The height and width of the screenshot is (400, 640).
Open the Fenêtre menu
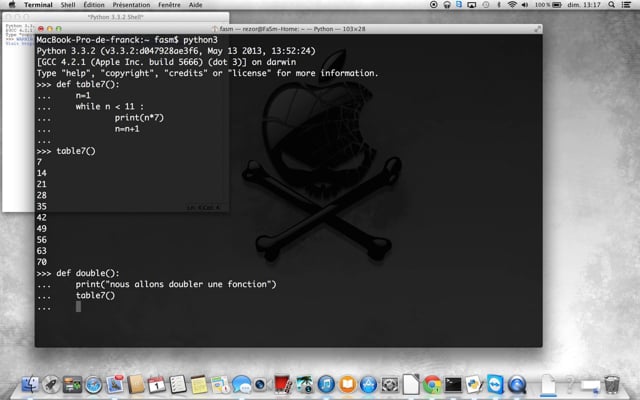click(169, 5)
